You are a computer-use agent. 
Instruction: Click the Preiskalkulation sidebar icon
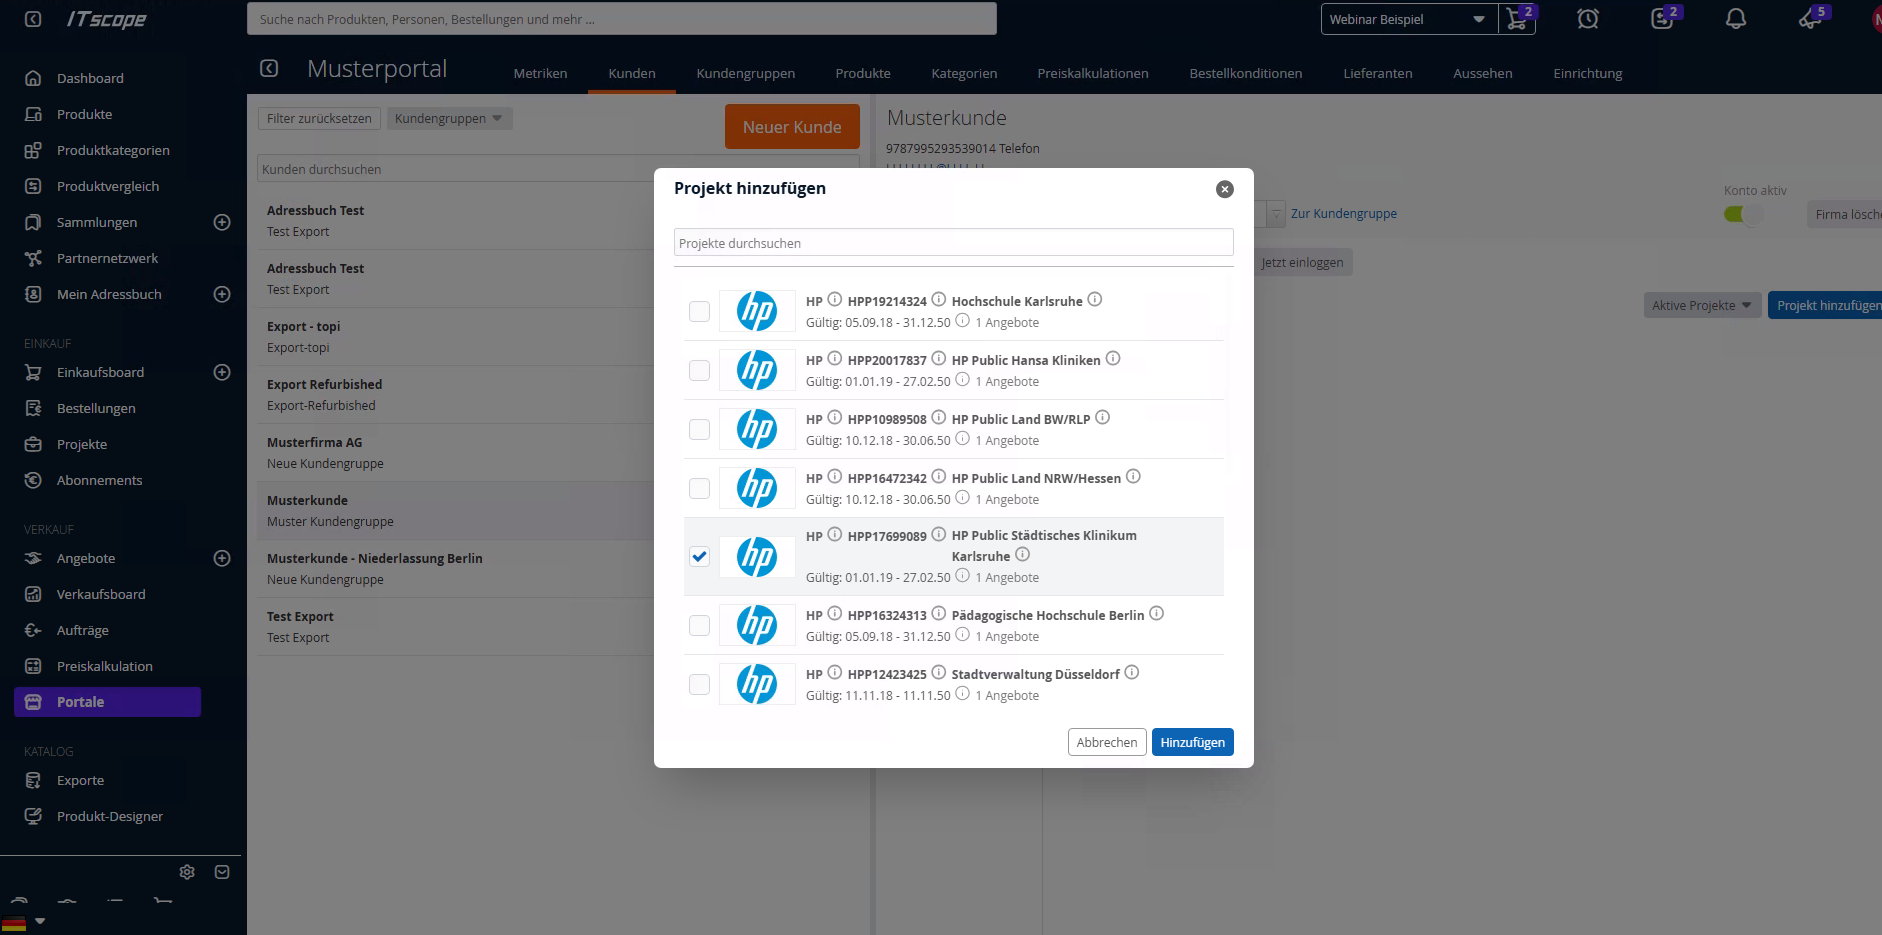click(33, 666)
